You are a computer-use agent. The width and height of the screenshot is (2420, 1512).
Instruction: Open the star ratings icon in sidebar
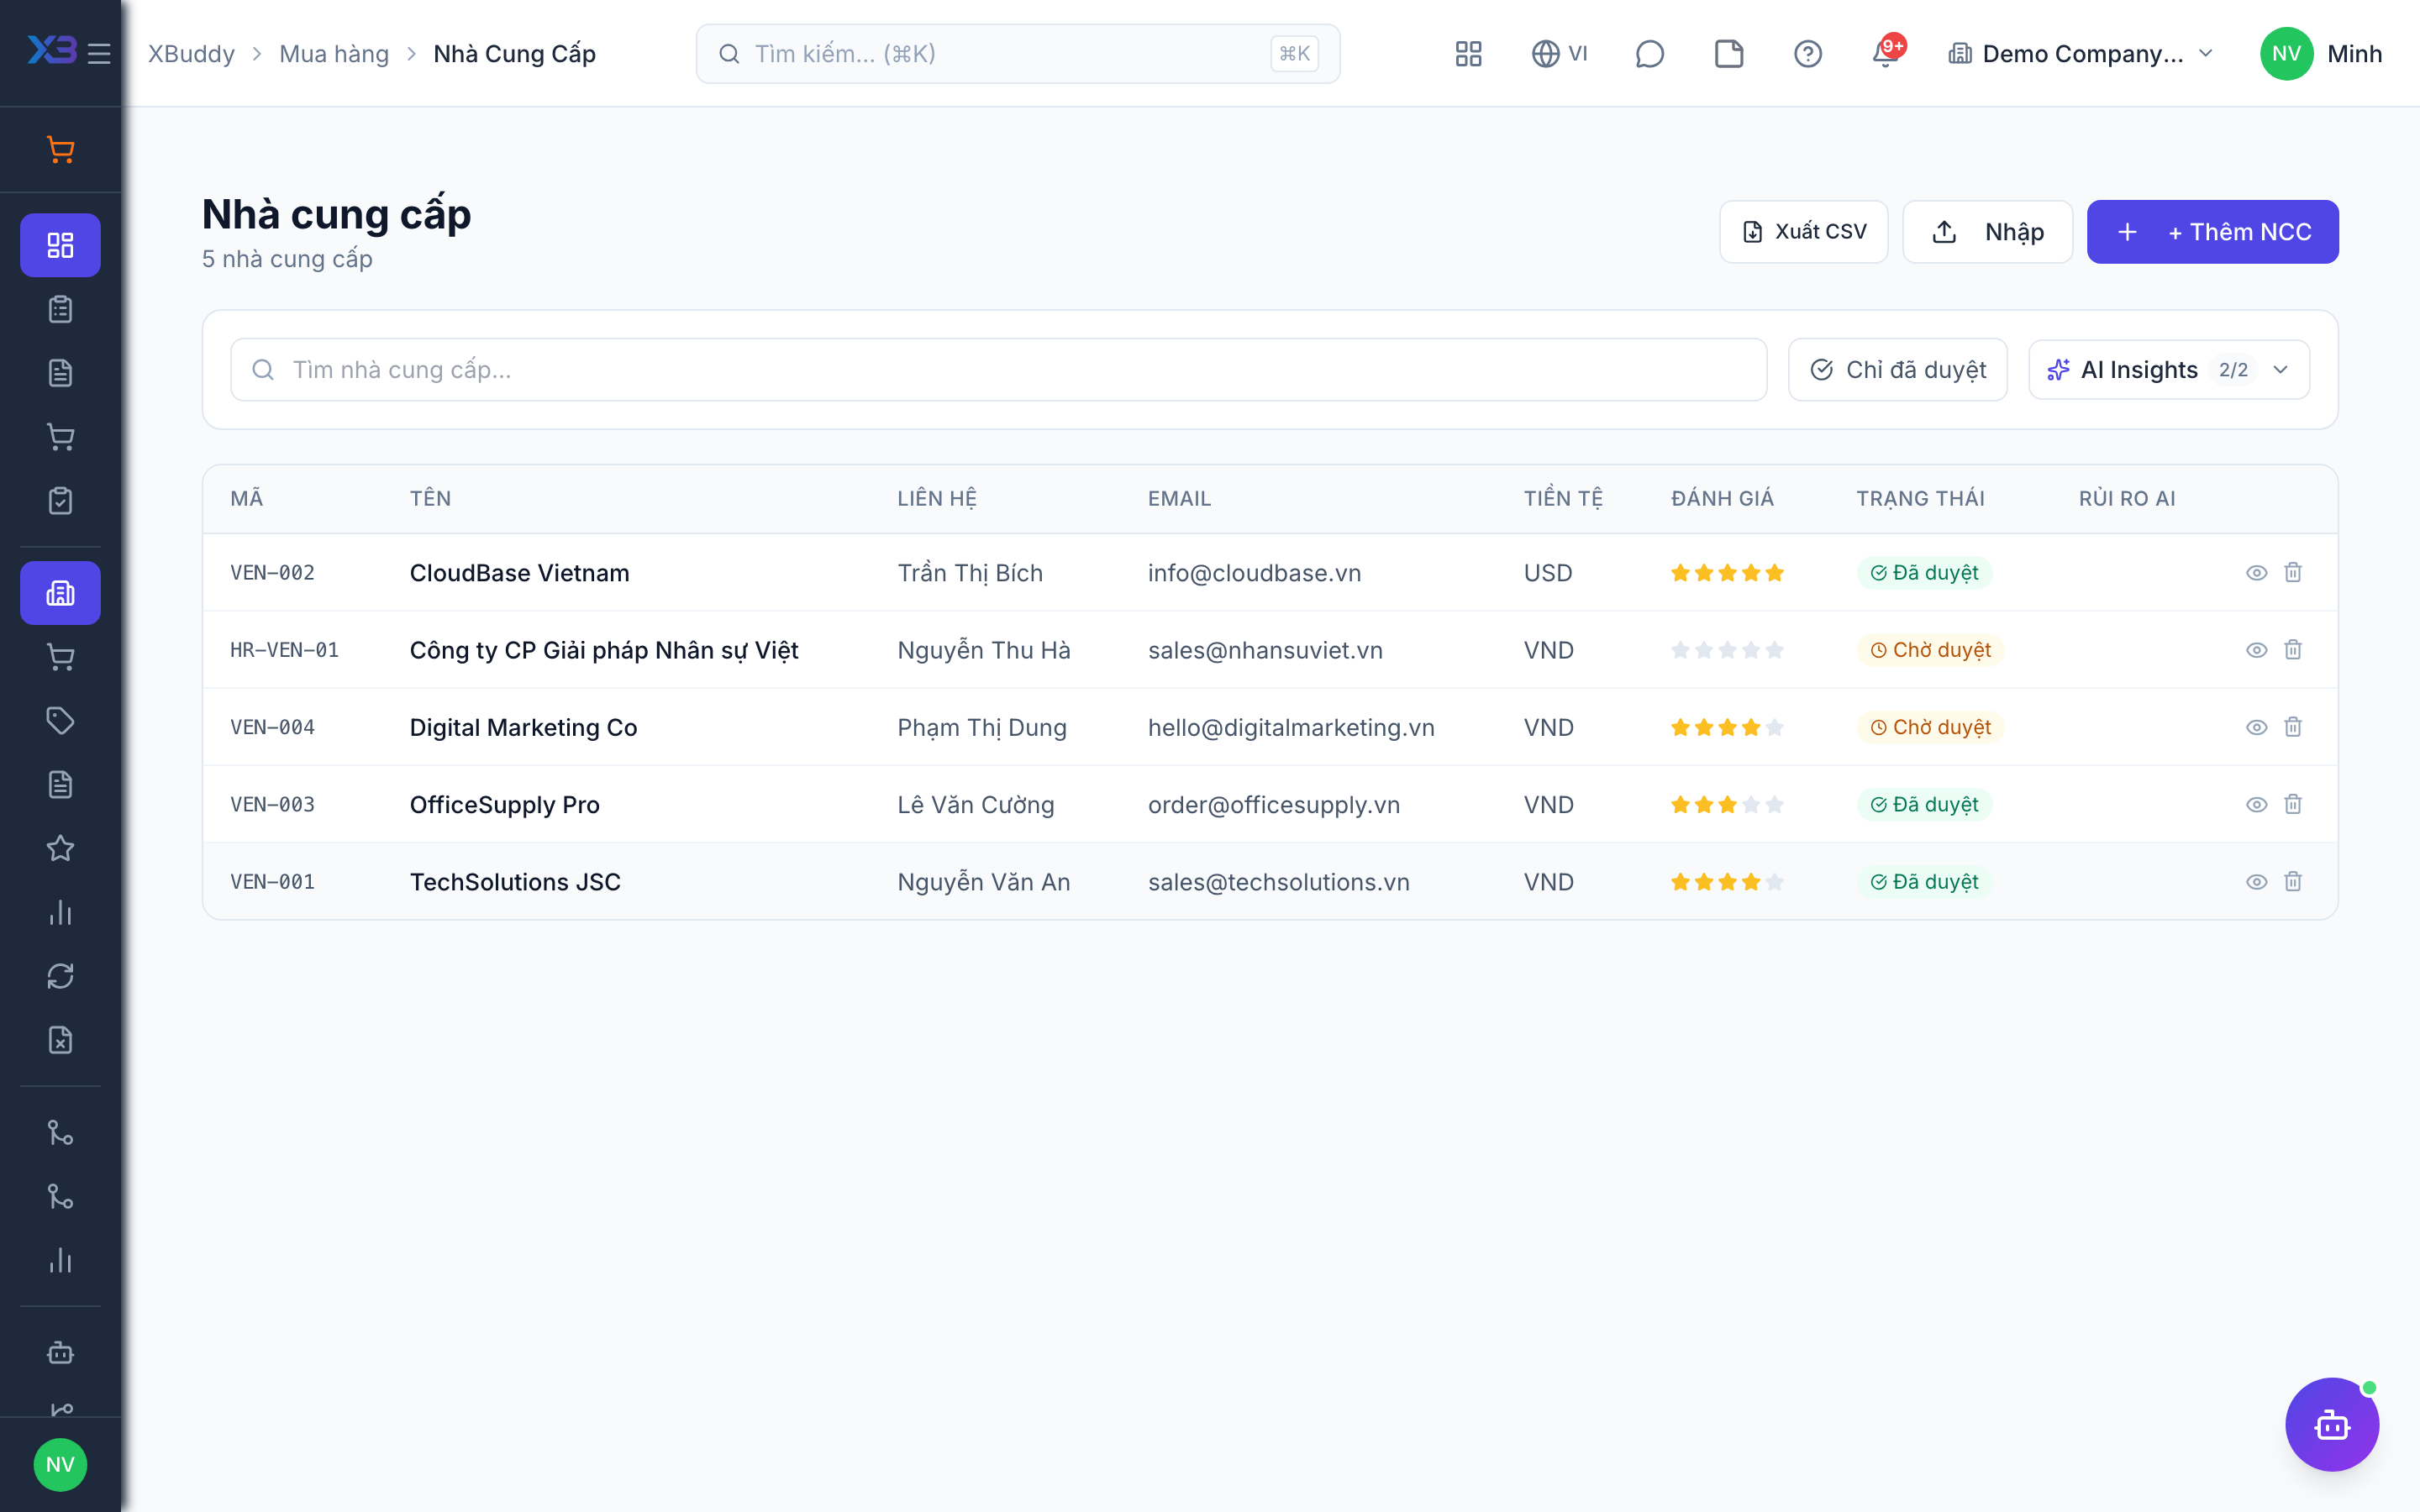(x=60, y=848)
